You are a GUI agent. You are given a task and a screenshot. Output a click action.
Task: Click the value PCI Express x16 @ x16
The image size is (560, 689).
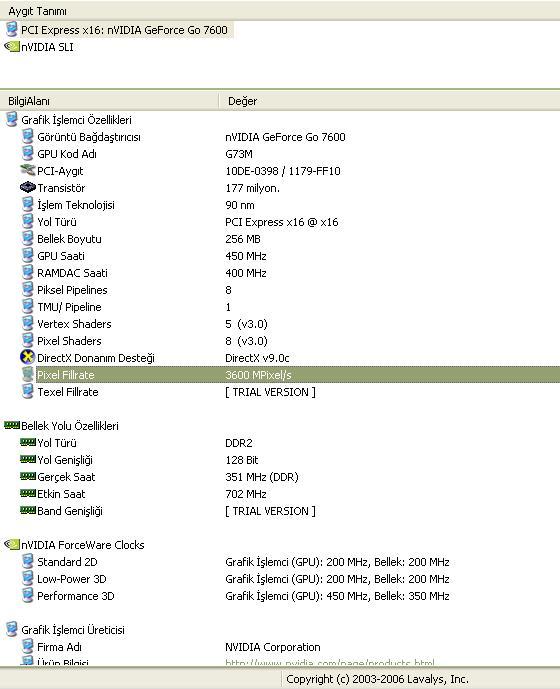(282, 222)
